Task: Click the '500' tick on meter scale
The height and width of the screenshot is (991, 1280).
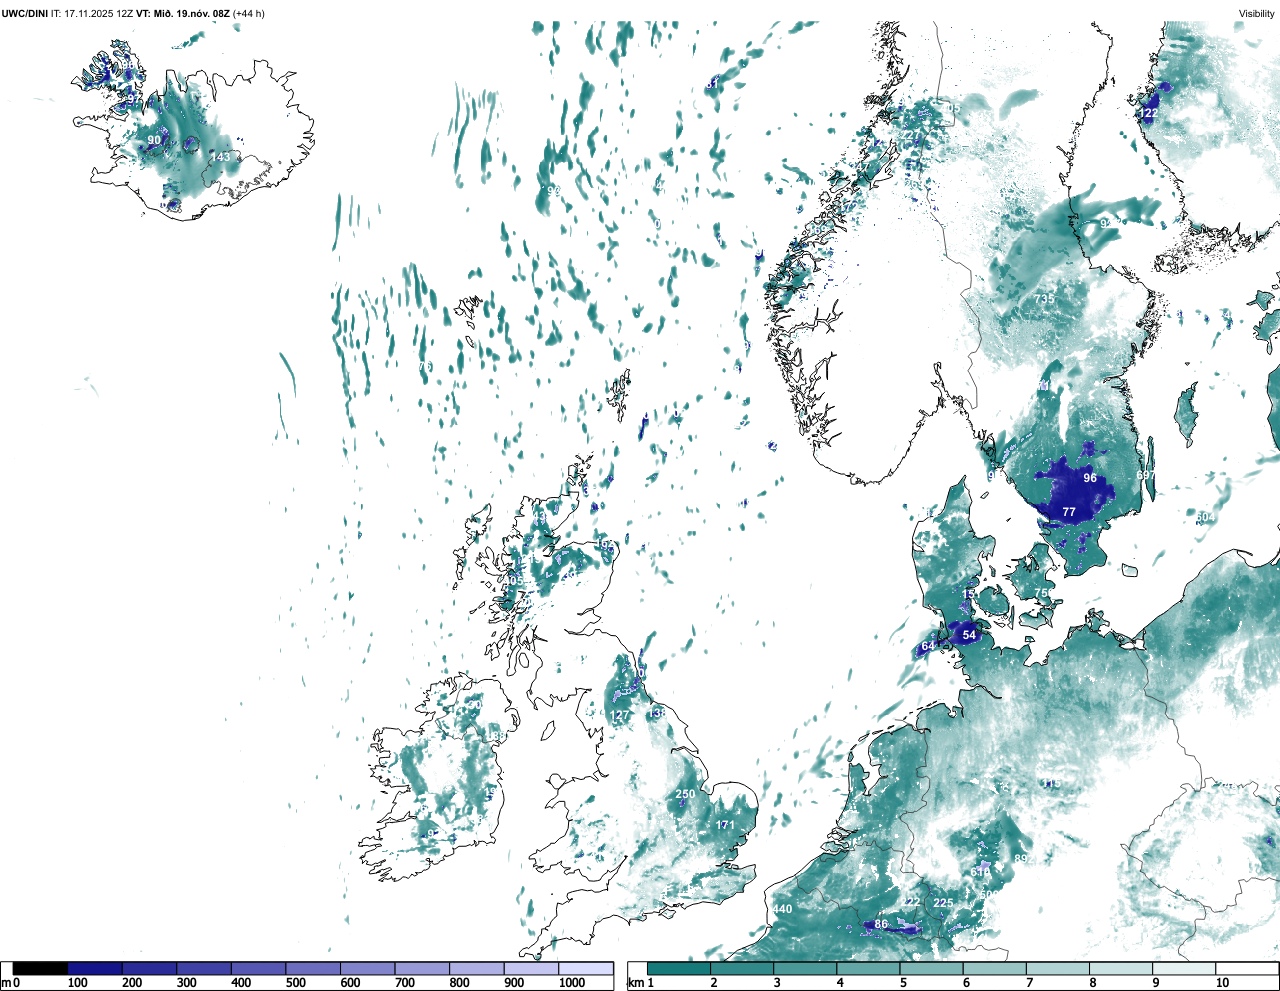Action: tap(295, 983)
